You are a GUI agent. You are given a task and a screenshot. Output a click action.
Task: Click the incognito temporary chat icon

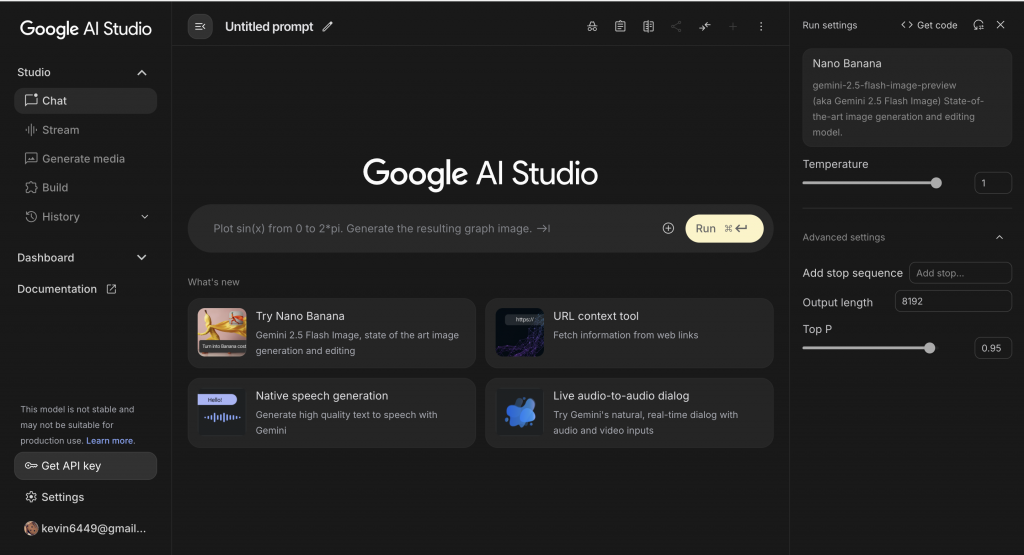(x=592, y=27)
